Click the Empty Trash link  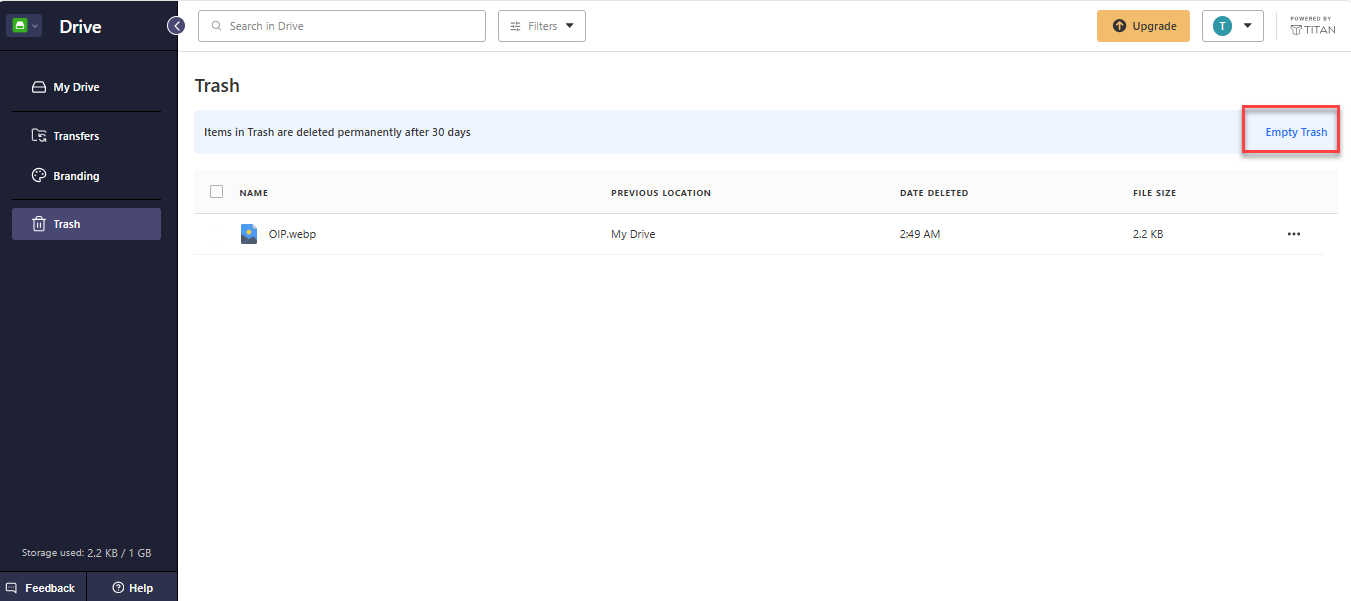[1296, 132]
